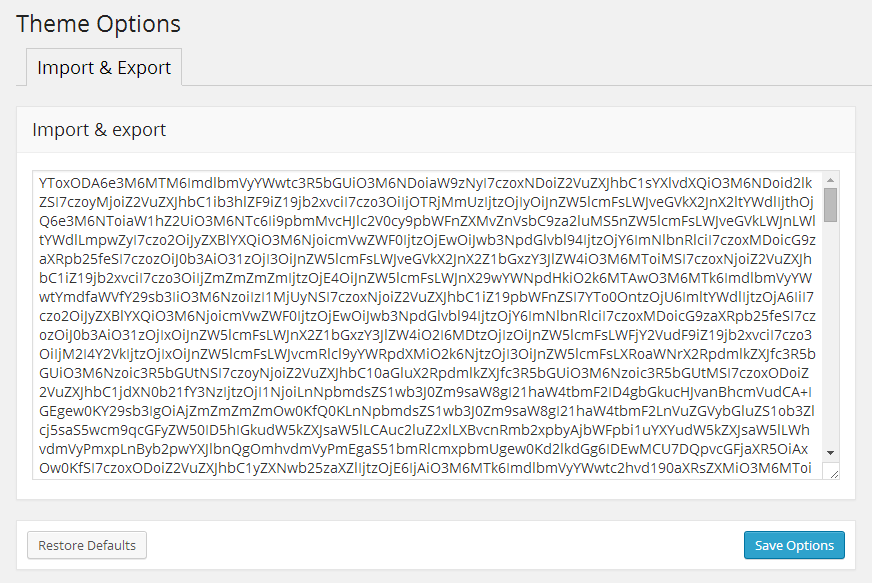Click the vertical scrollbar thumb in textarea
The height and width of the screenshot is (583, 872).
[x=830, y=203]
